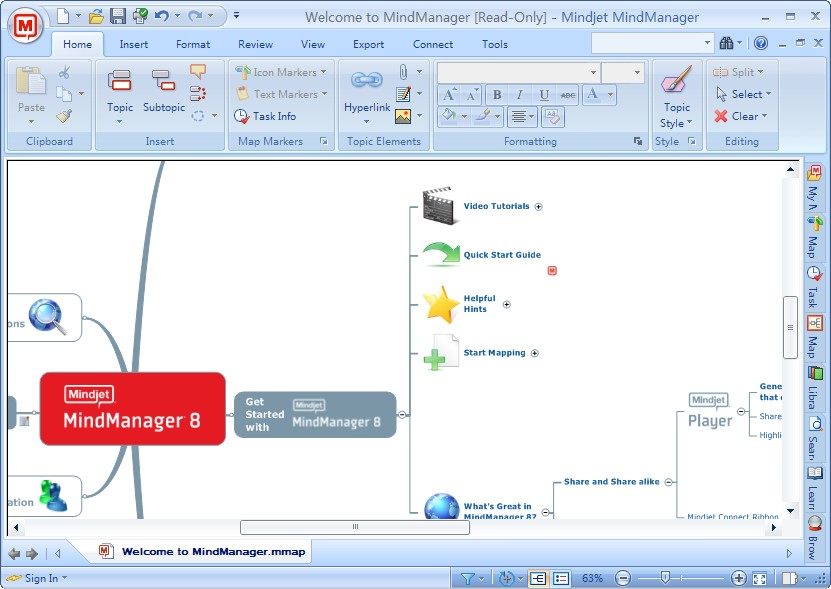The image size is (831, 589).
Task: Add a Hyperlink to the topic
Action: coord(367,95)
